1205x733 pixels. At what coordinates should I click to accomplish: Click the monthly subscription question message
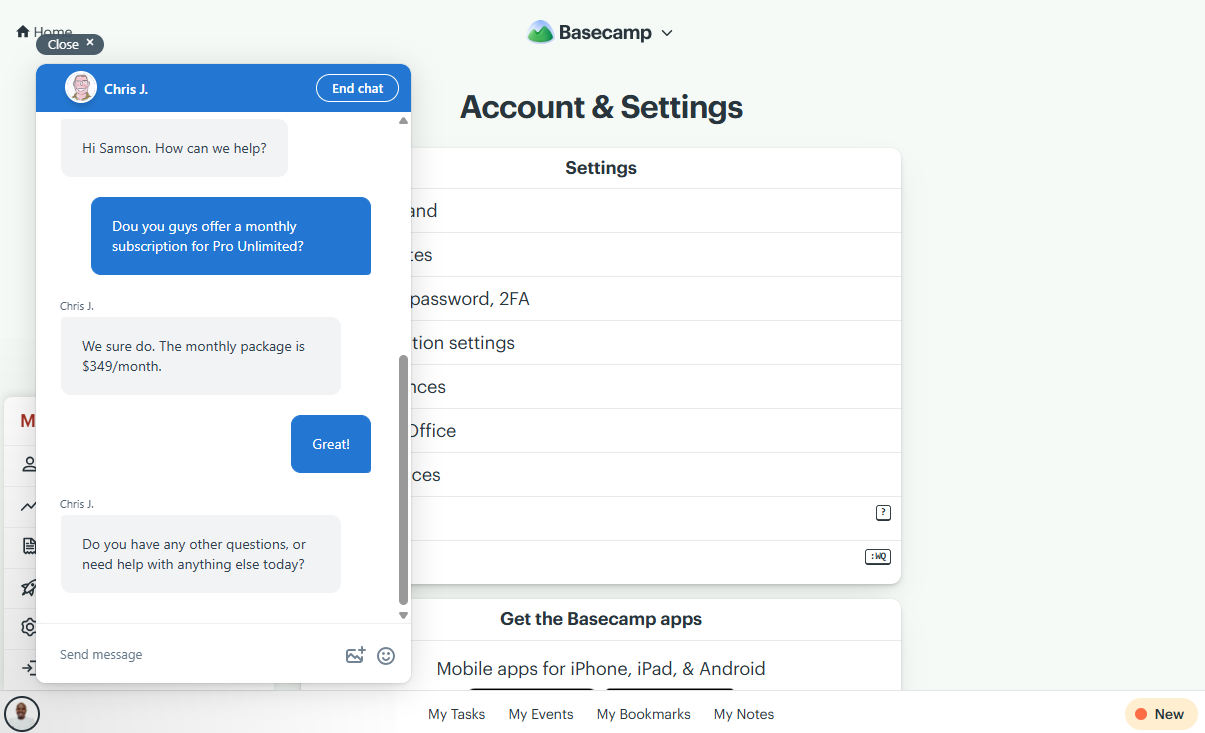231,236
